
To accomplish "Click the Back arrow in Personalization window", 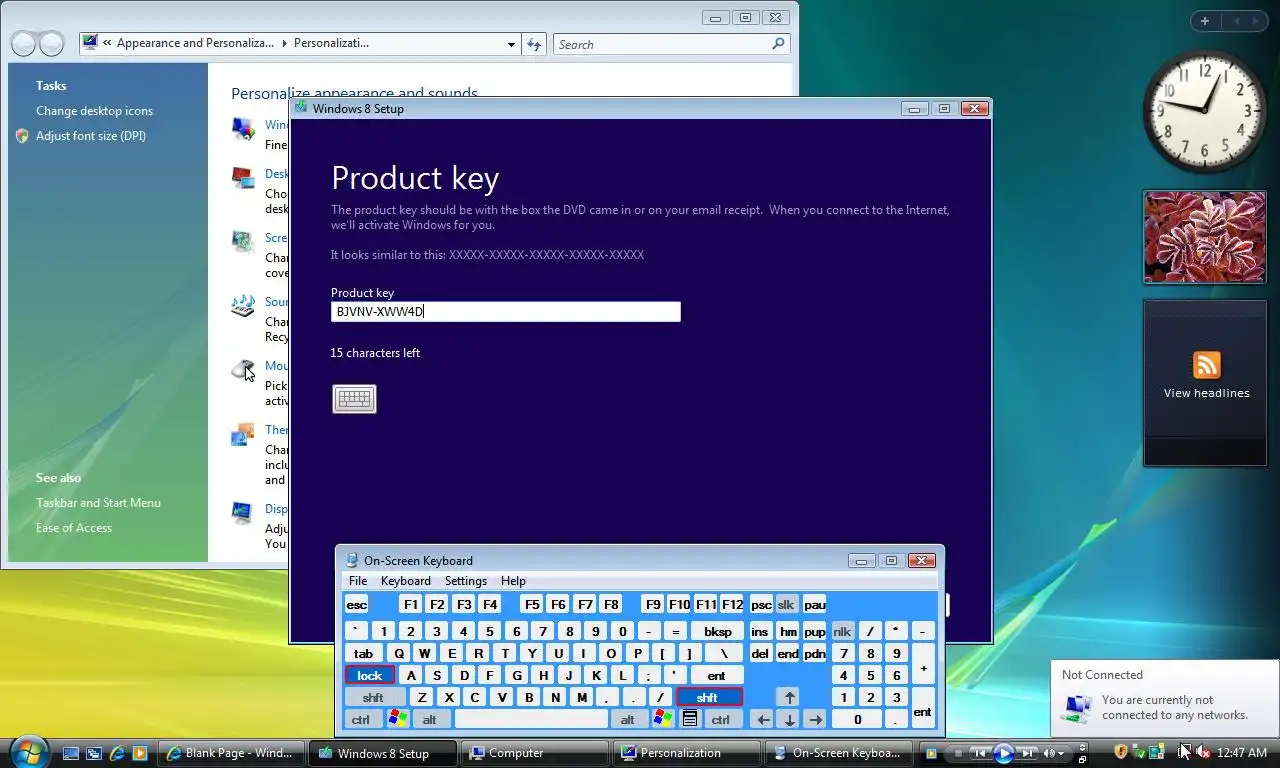I will click(x=24, y=44).
